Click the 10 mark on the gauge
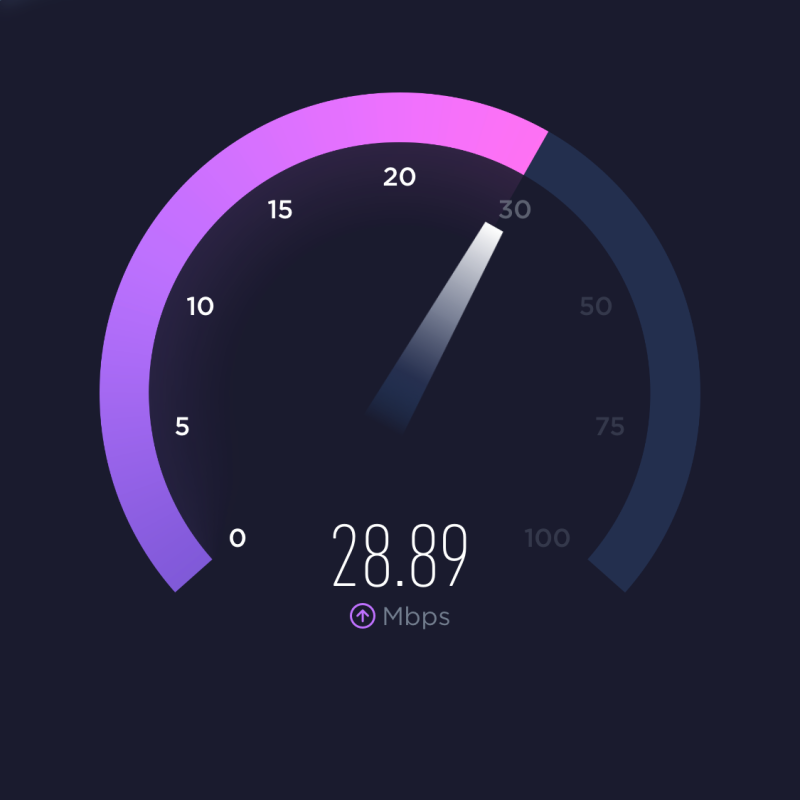This screenshot has height=800, width=800. tap(200, 306)
